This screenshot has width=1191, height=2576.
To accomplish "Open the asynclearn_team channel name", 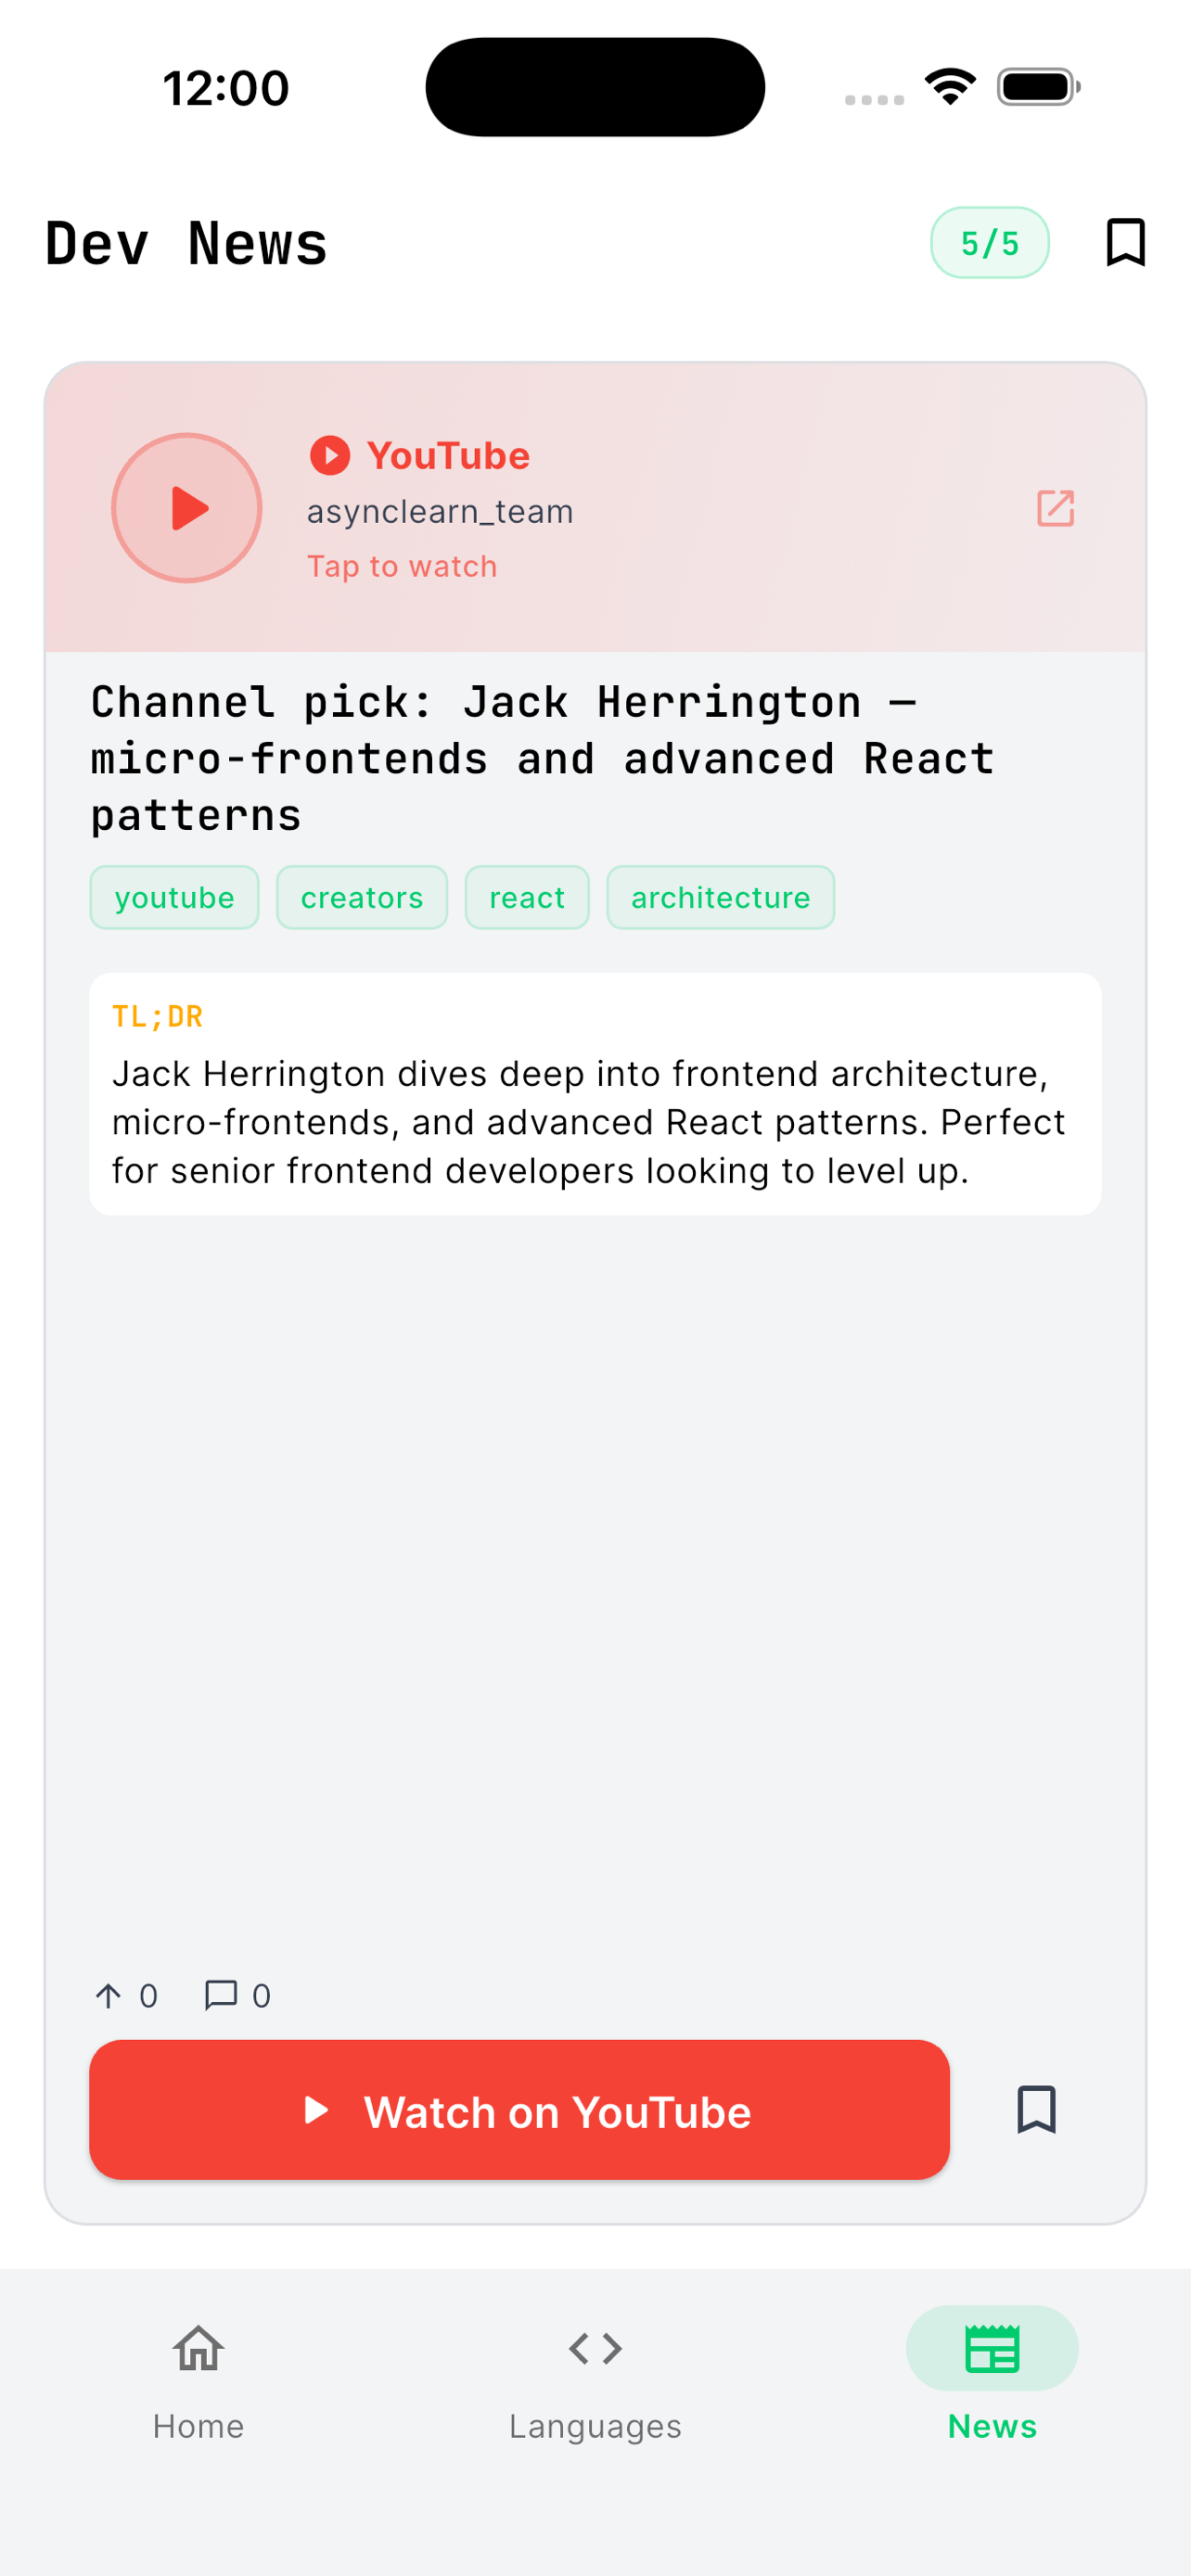I will [440, 512].
